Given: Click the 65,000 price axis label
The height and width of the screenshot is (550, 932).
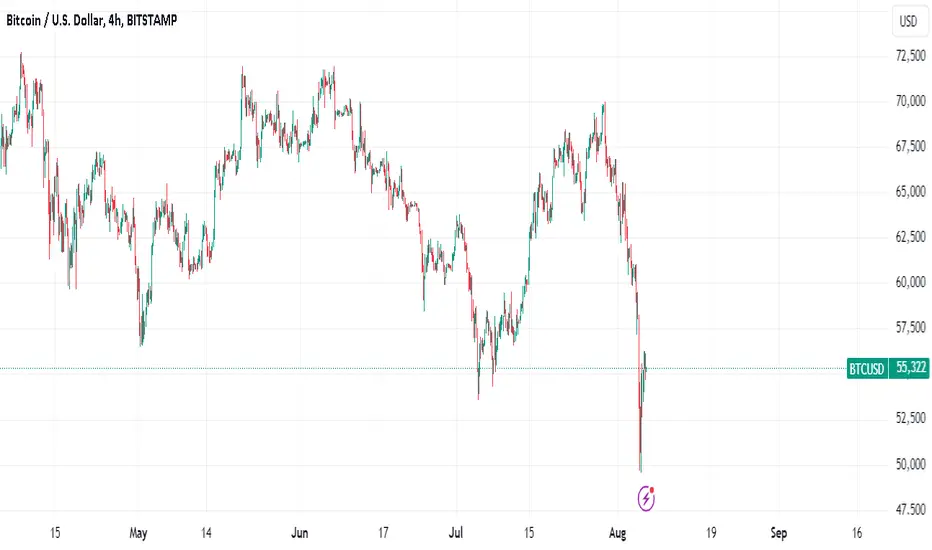Looking at the screenshot, I should click(x=911, y=191).
